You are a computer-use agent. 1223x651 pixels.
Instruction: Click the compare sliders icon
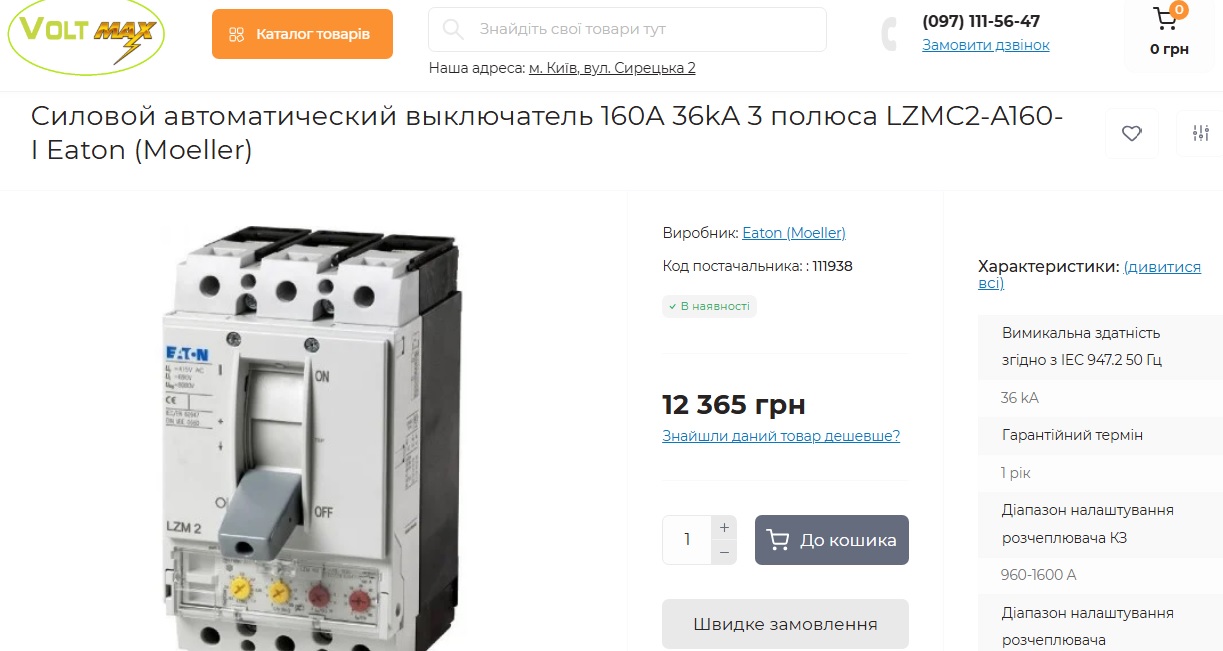tap(1200, 133)
